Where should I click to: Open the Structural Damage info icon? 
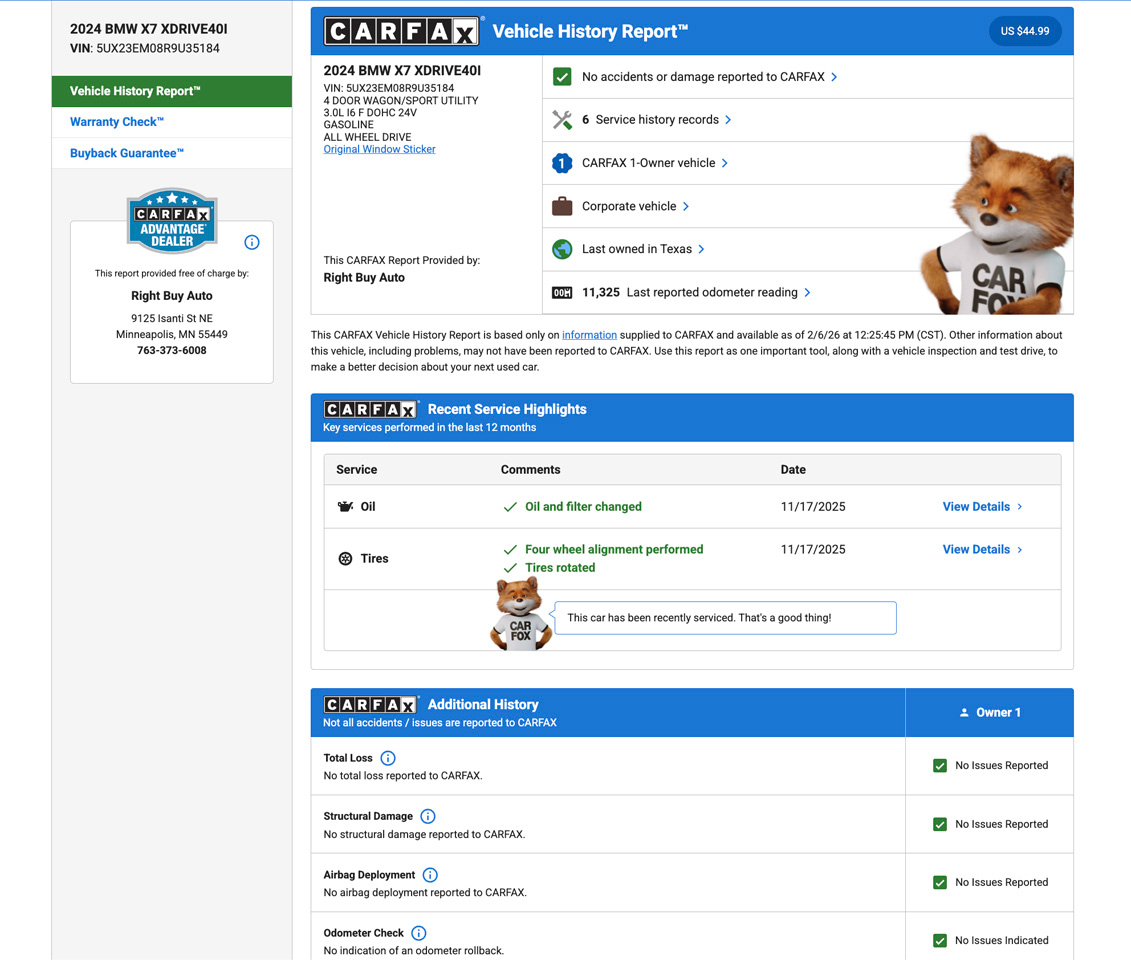pos(428,816)
